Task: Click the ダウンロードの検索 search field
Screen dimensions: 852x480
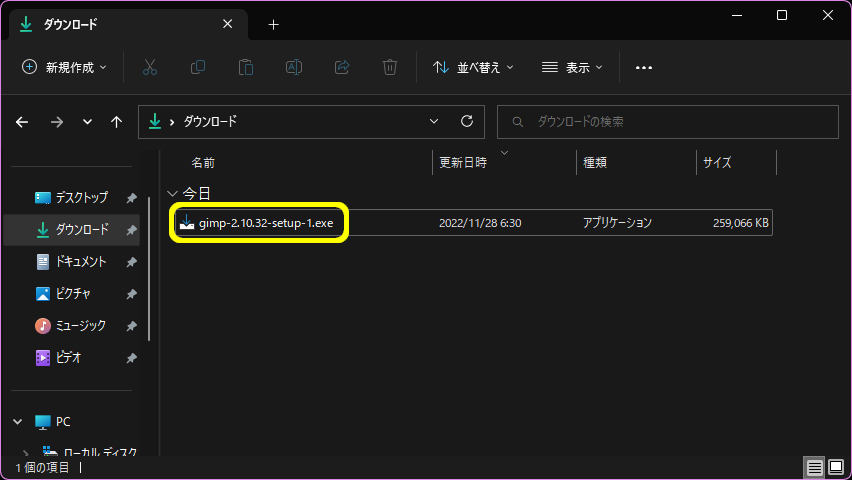Action: [x=668, y=122]
